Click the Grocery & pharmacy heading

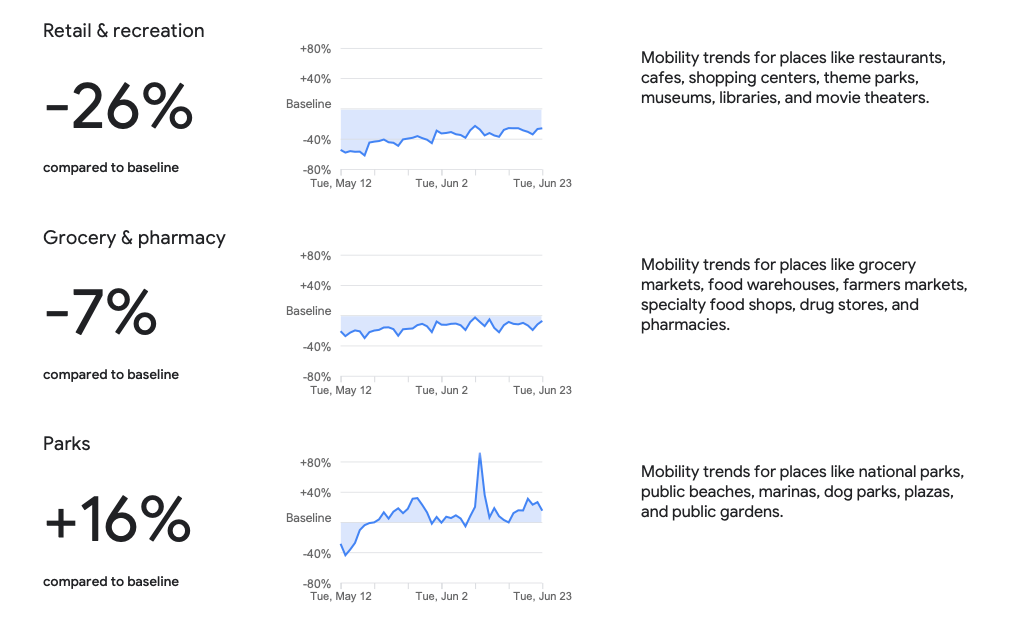tap(134, 238)
